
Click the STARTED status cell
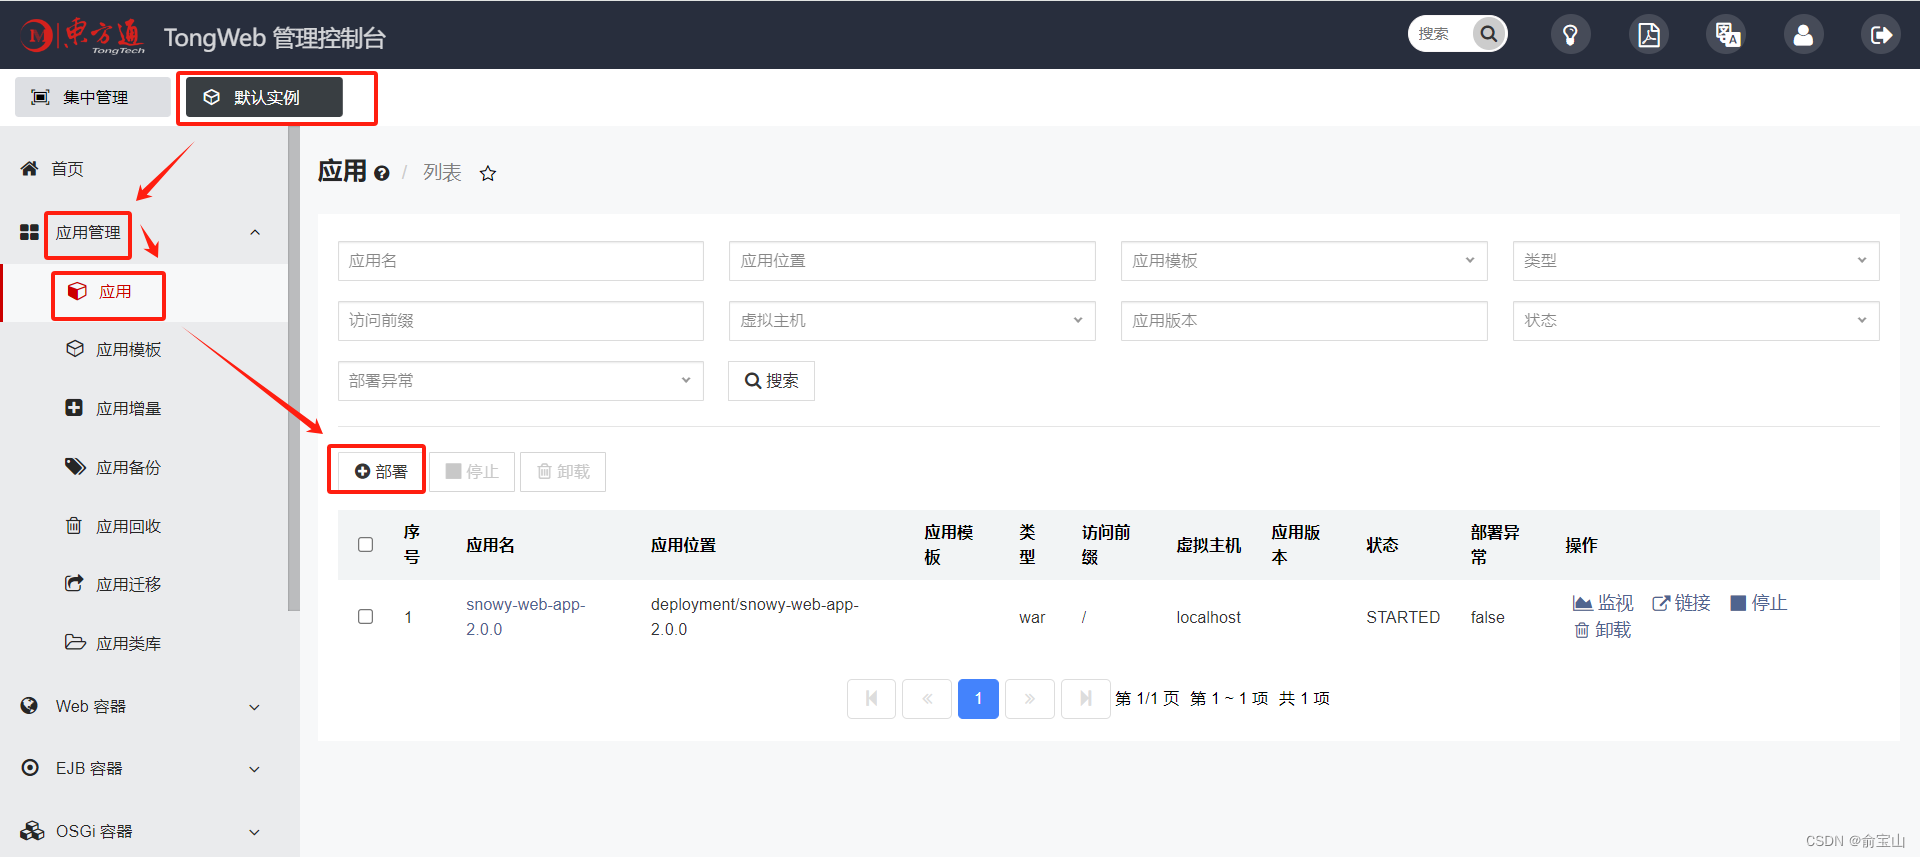pyautogui.click(x=1403, y=617)
